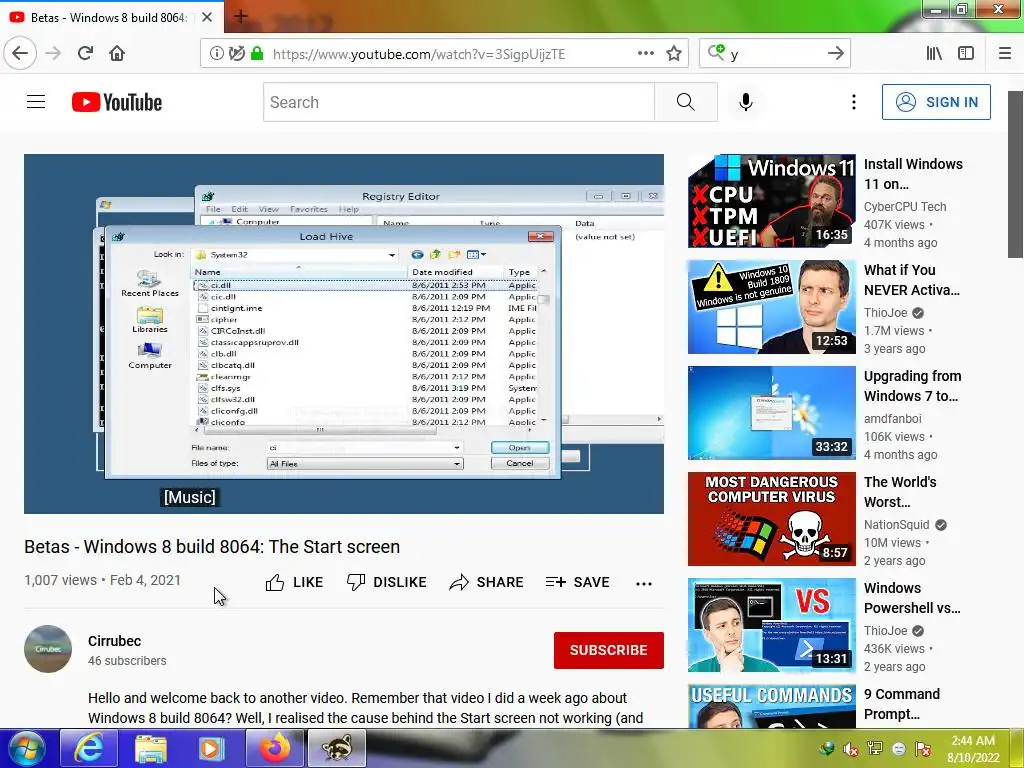Bookmark this page with the star icon

[x=674, y=54]
